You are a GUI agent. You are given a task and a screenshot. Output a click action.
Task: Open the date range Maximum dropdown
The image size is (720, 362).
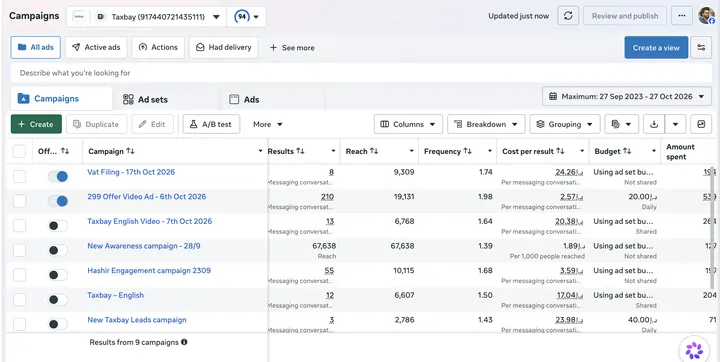(x=627, y=96)
